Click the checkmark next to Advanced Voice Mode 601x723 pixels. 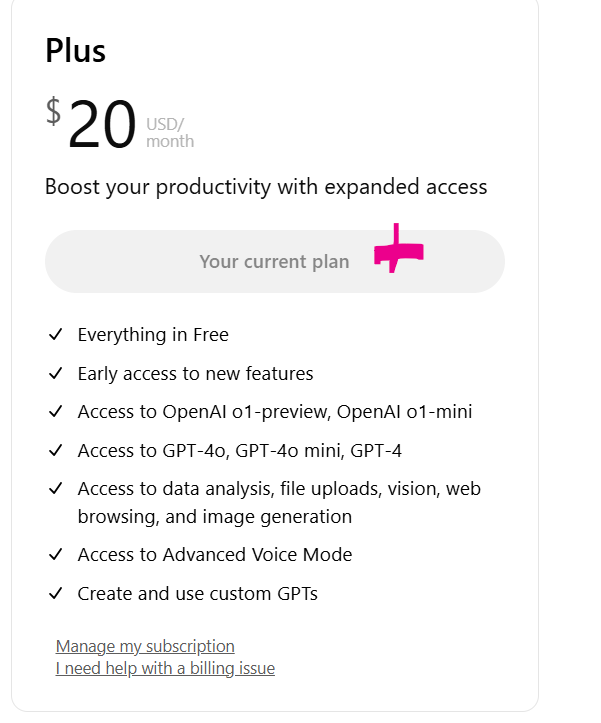pyautogui.click(x=56, y=555)
